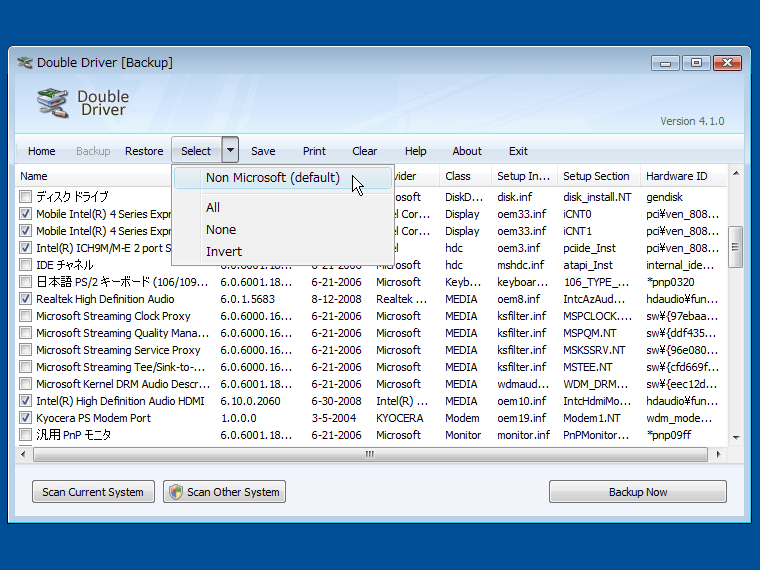The height and width of the screenshot is (570, 760).
Task: Open the Restore section
Action: coord(144,151)
